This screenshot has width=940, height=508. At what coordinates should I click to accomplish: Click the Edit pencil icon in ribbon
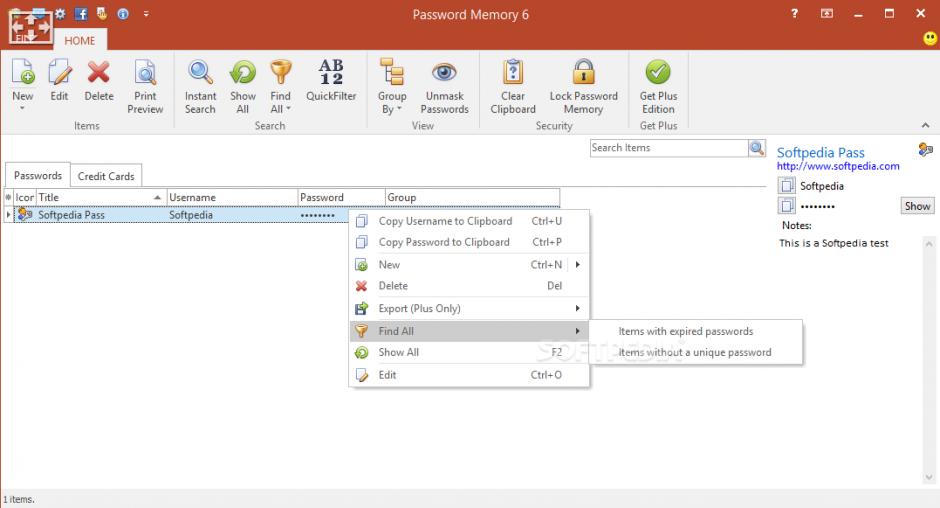[59, 73]
